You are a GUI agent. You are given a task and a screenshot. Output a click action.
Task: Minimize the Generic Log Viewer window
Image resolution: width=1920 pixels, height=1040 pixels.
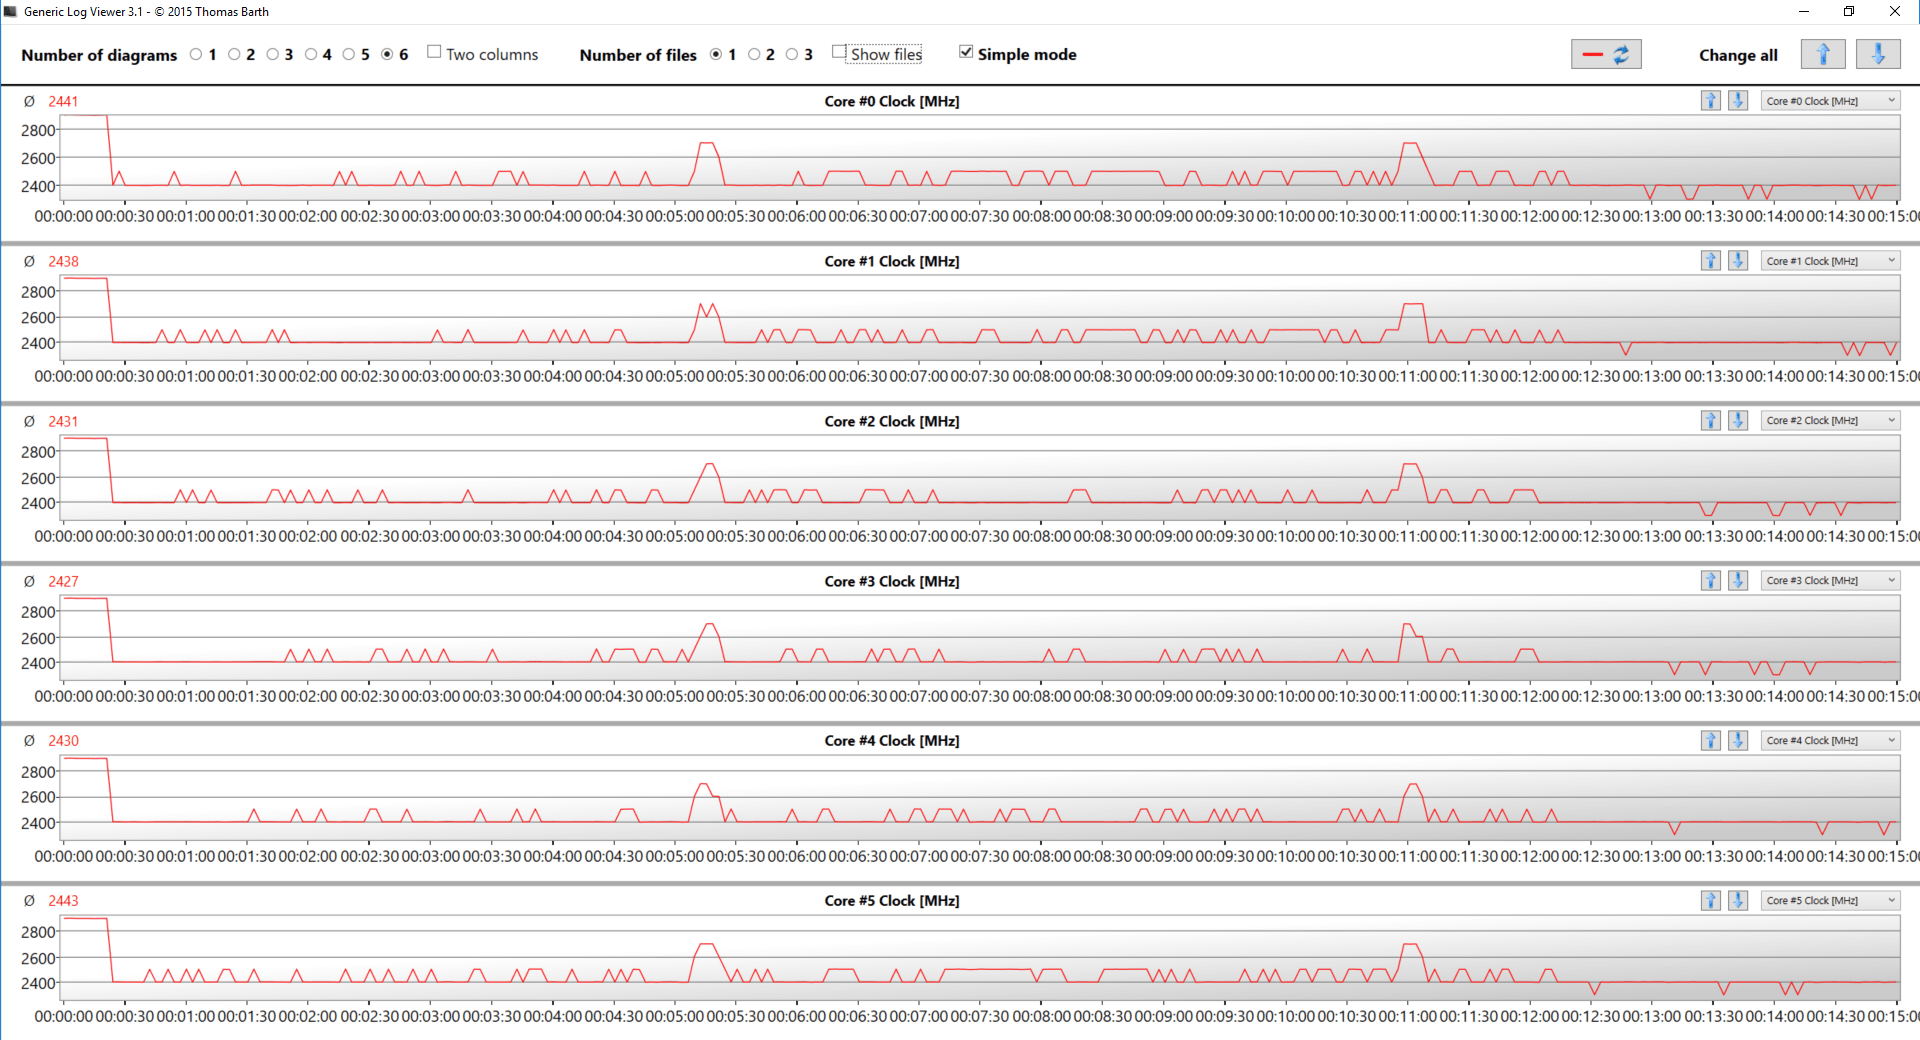point(1804,11)
